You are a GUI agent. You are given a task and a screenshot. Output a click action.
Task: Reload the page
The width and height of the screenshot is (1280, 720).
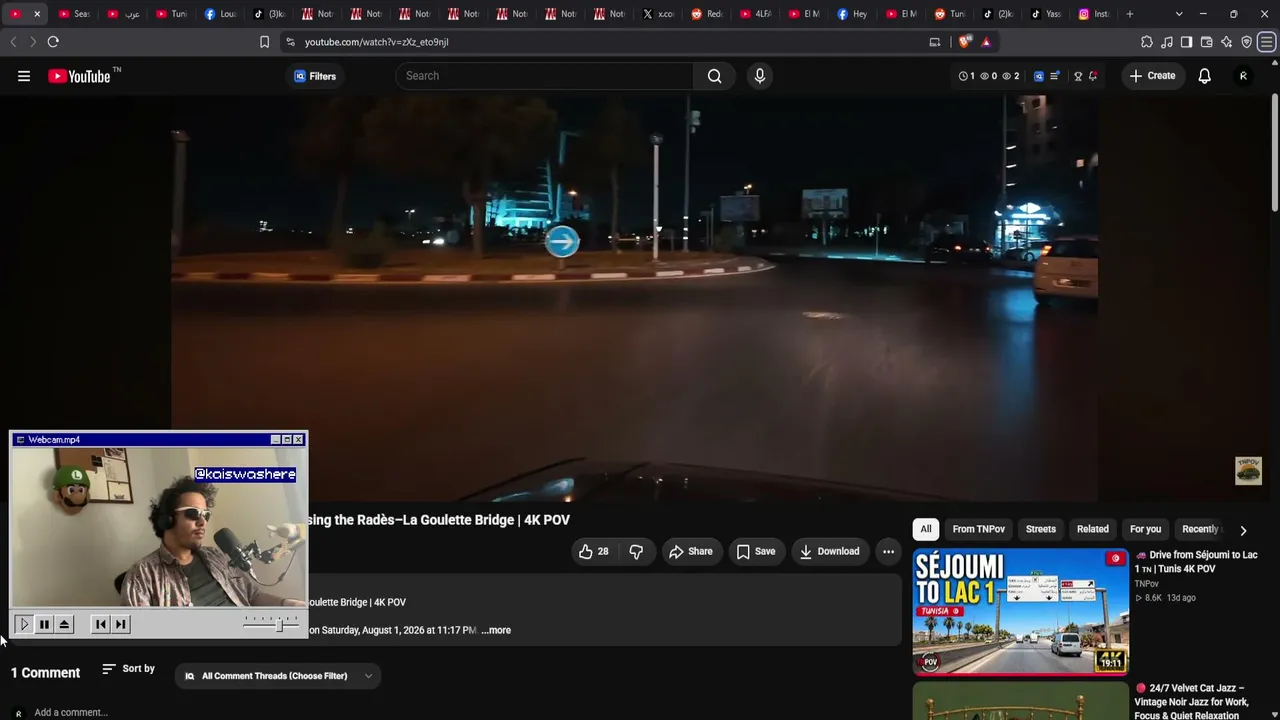pyautogui.click(x=53, y=42)
